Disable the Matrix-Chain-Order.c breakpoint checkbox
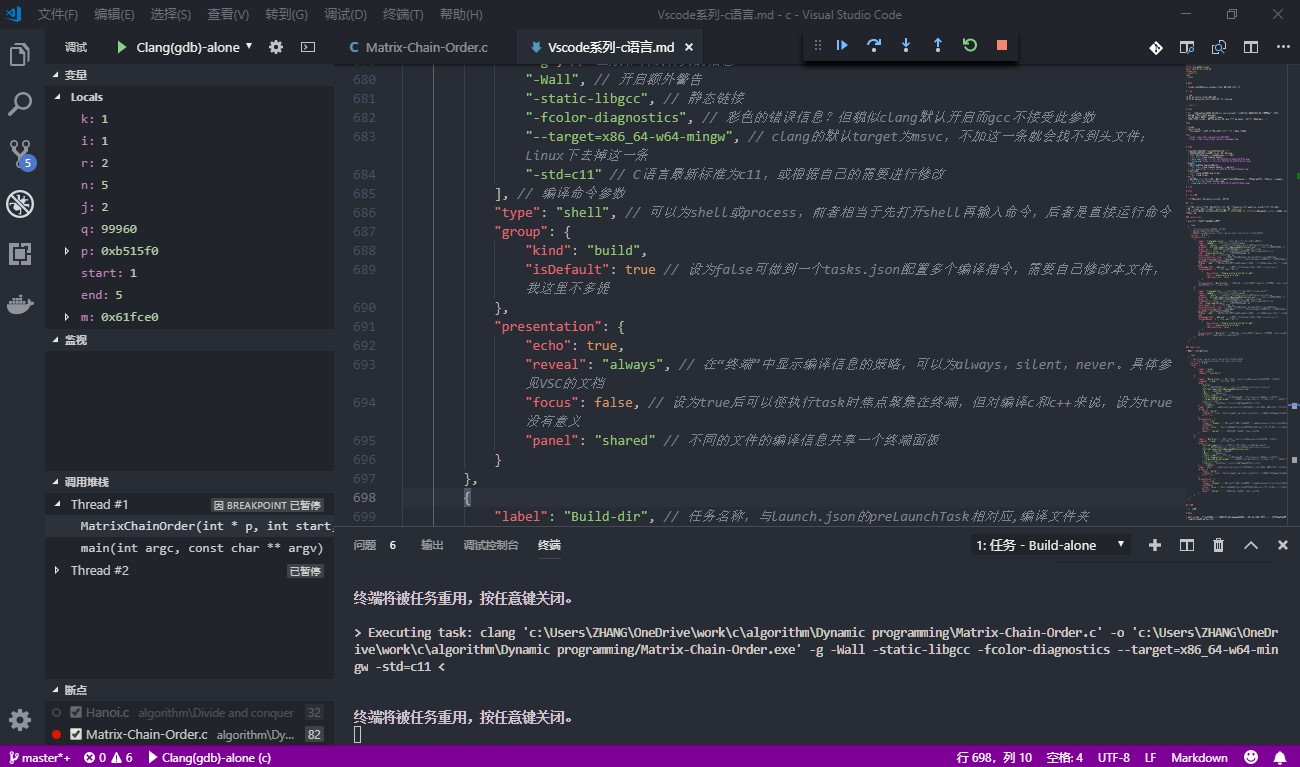1300x767 pixels. tap(76, 735)
